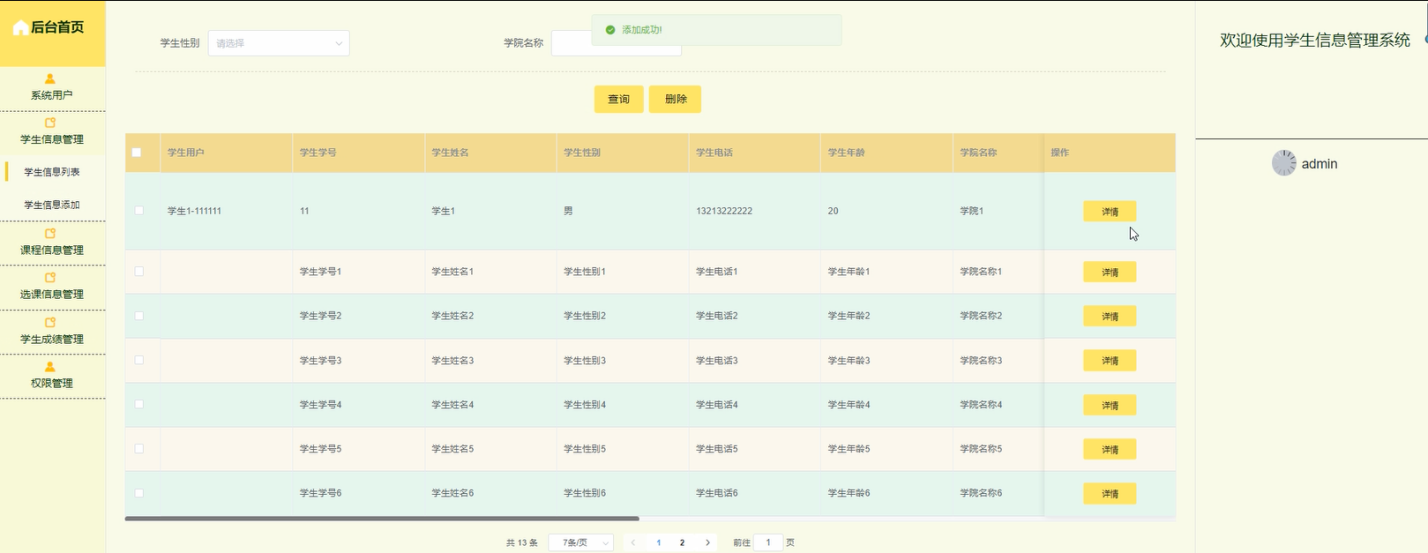Open 详情 for the 学生1 row
Viewport: 1428px width, 553px height.
(1110, 211)
